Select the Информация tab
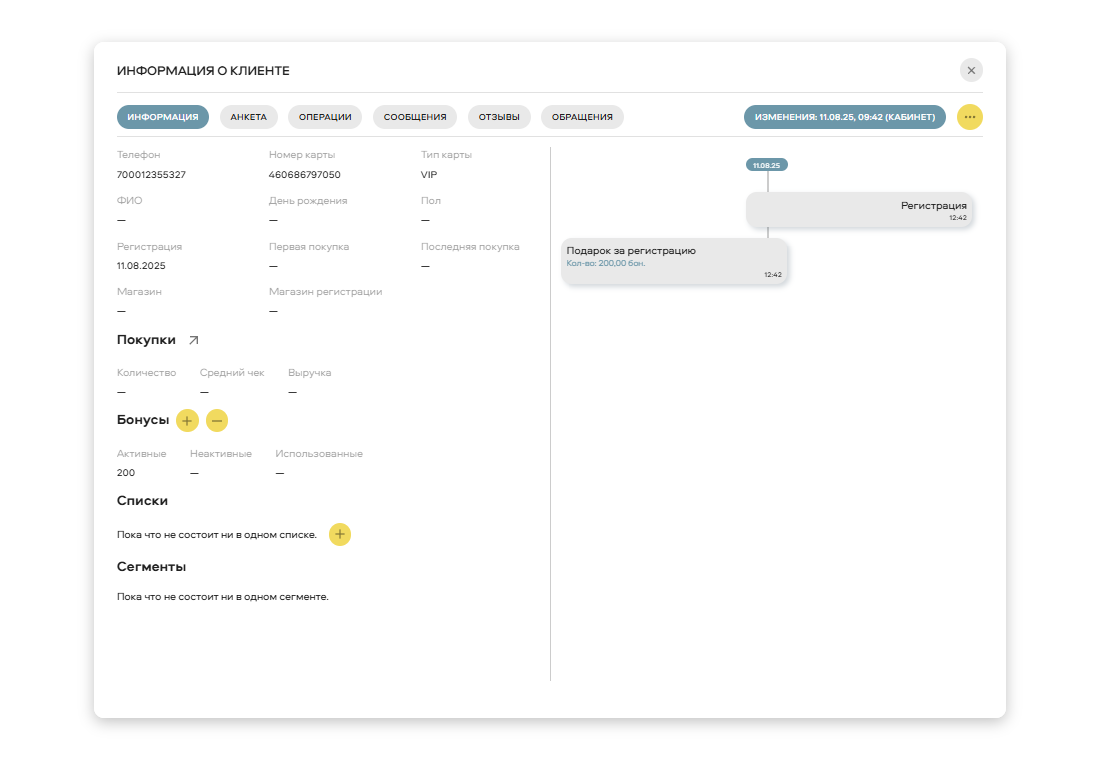 pos(163,117)
